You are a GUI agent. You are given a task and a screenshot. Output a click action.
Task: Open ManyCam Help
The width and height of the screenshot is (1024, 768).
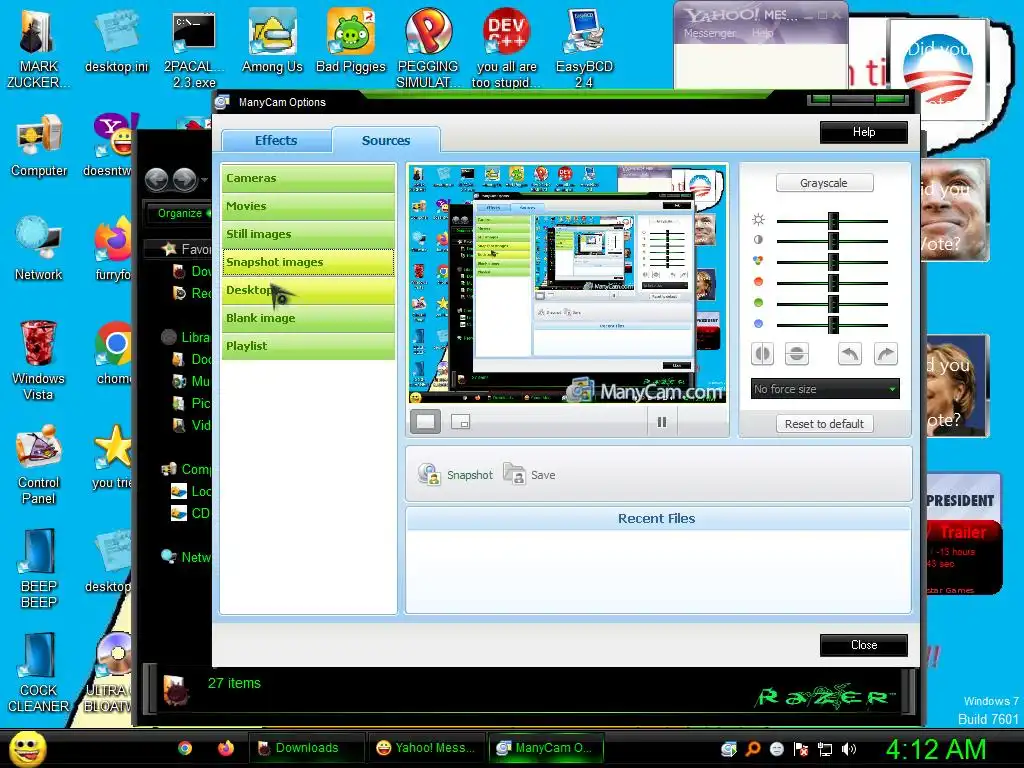(x=863, y=132)
